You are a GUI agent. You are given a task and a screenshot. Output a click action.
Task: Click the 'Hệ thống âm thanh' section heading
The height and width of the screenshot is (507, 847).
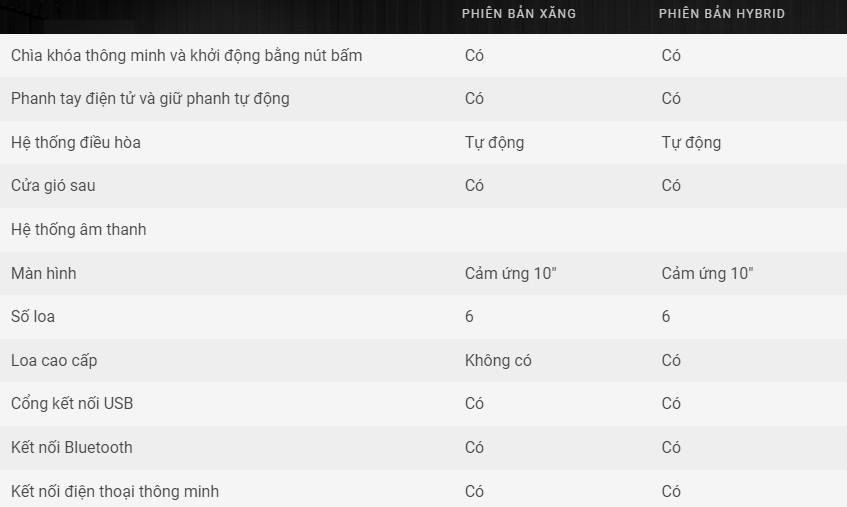tap(78, 229)
